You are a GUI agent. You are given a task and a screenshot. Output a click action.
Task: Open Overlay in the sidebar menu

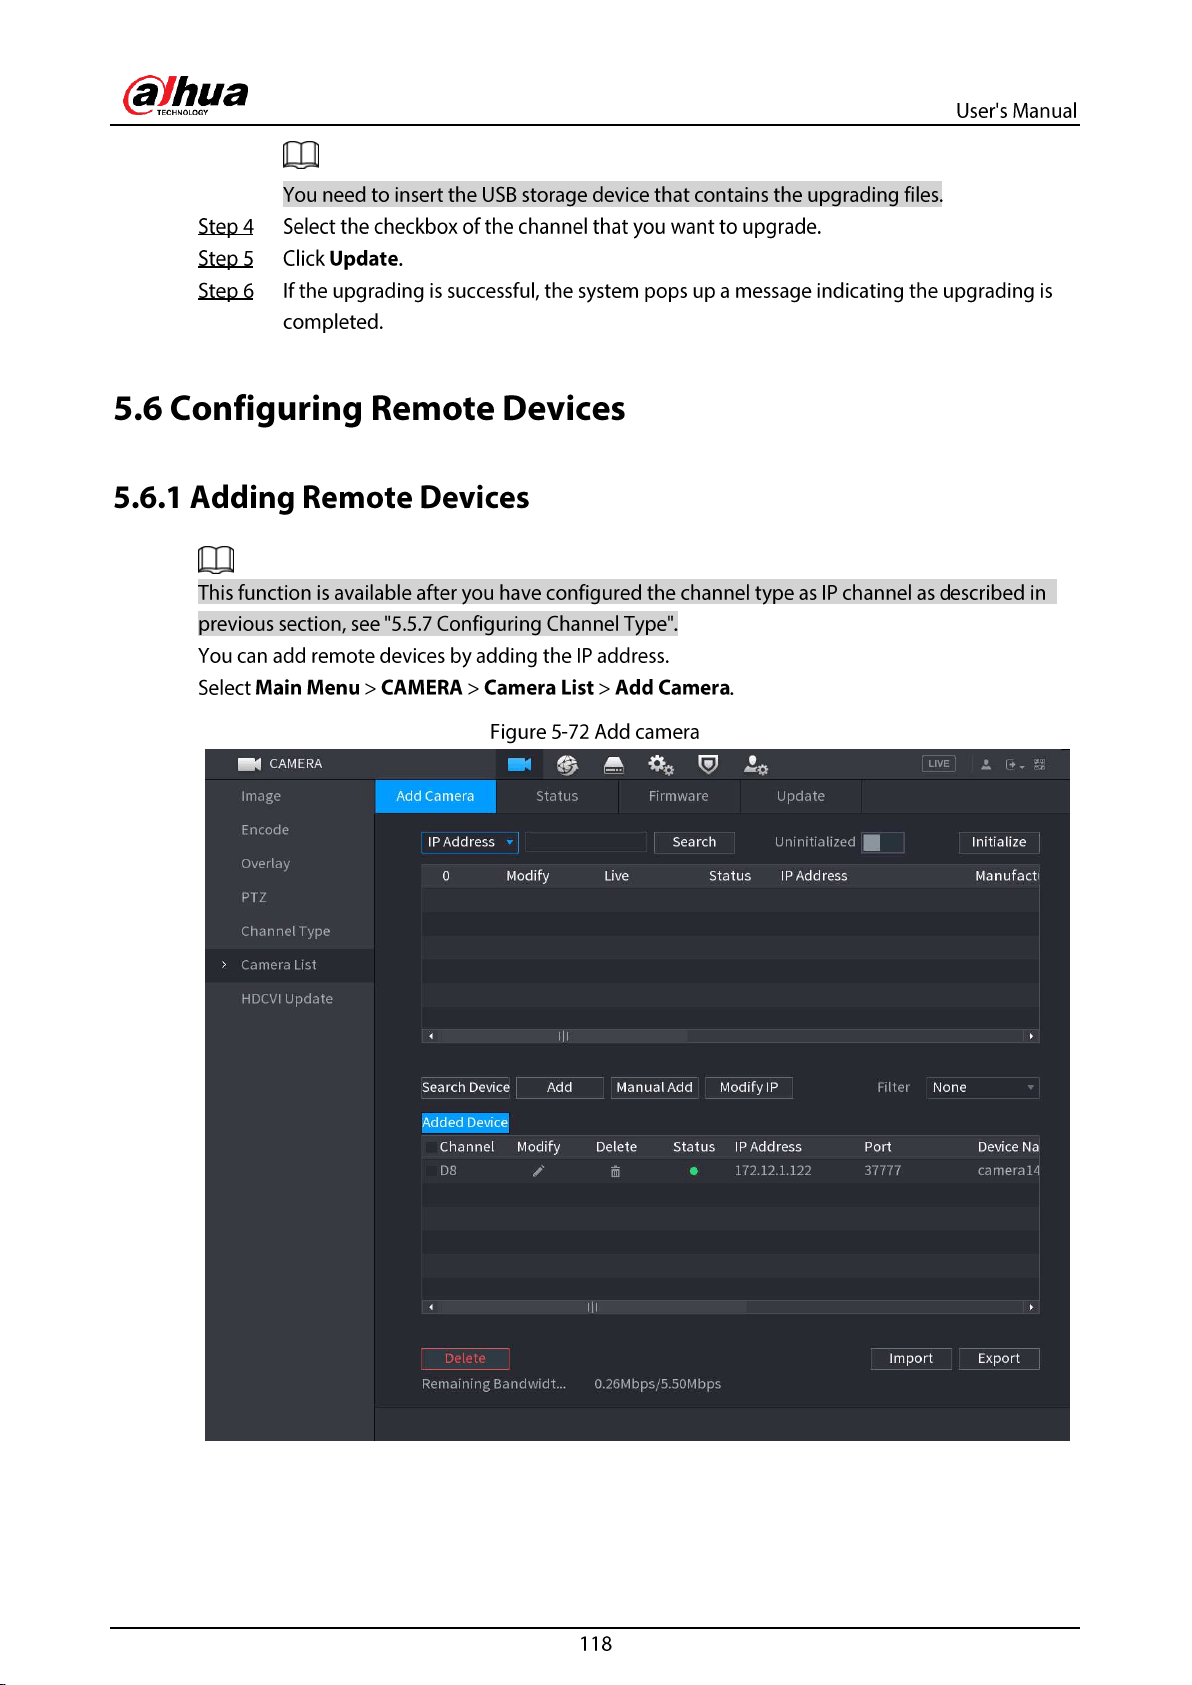pyautogui.click(x=265, y=864)
